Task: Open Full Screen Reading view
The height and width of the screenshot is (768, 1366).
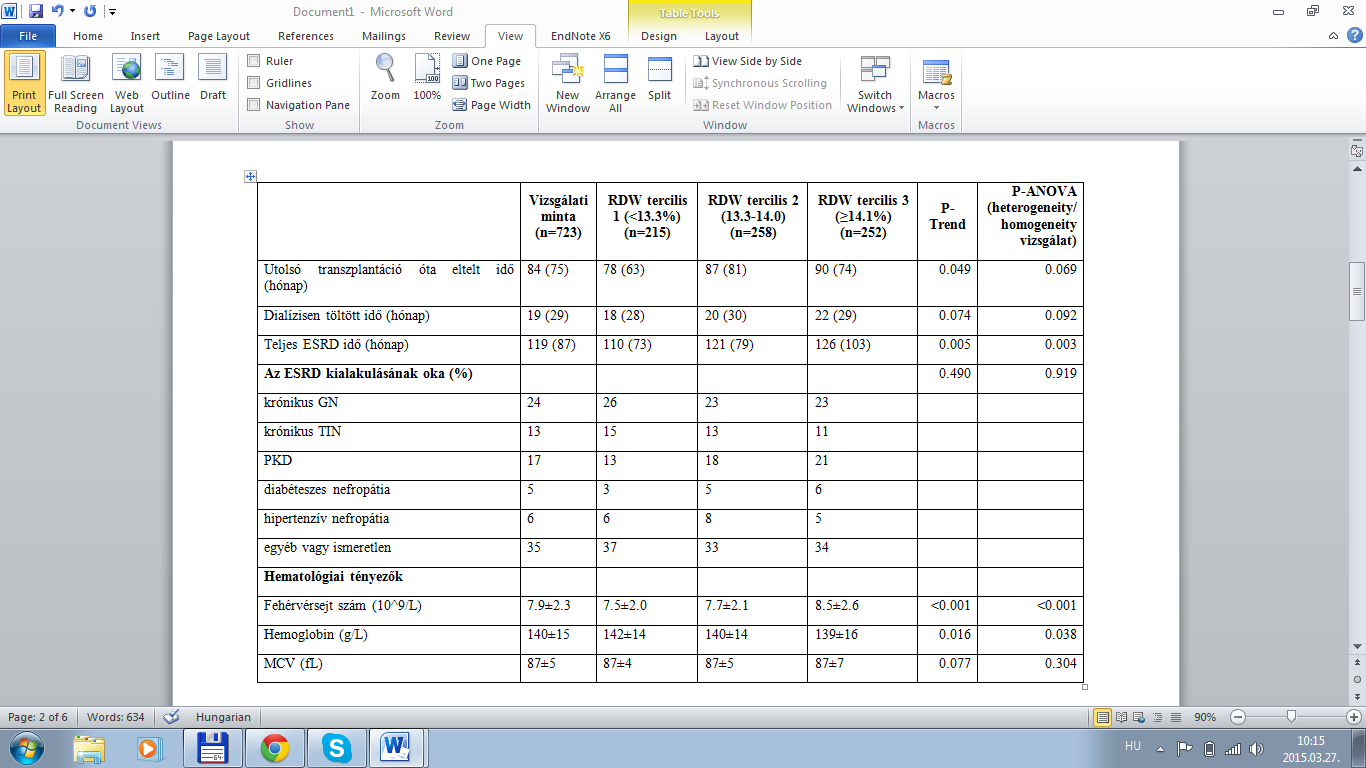Action: coord(76,84)
